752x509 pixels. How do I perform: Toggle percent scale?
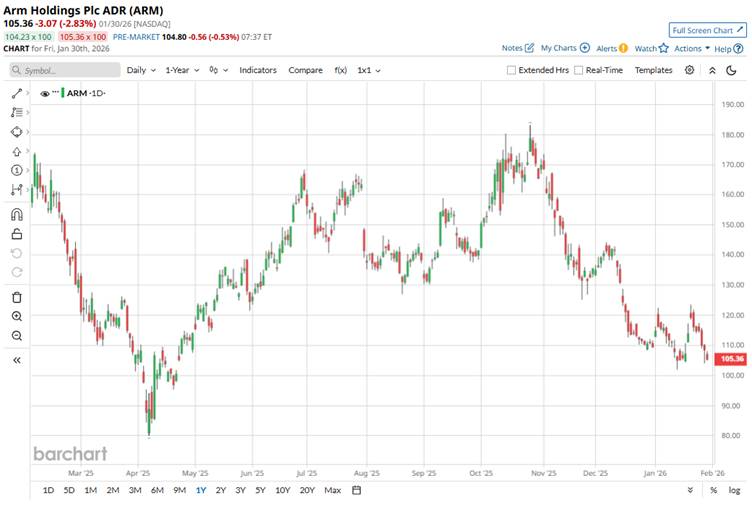pos(714,490)
